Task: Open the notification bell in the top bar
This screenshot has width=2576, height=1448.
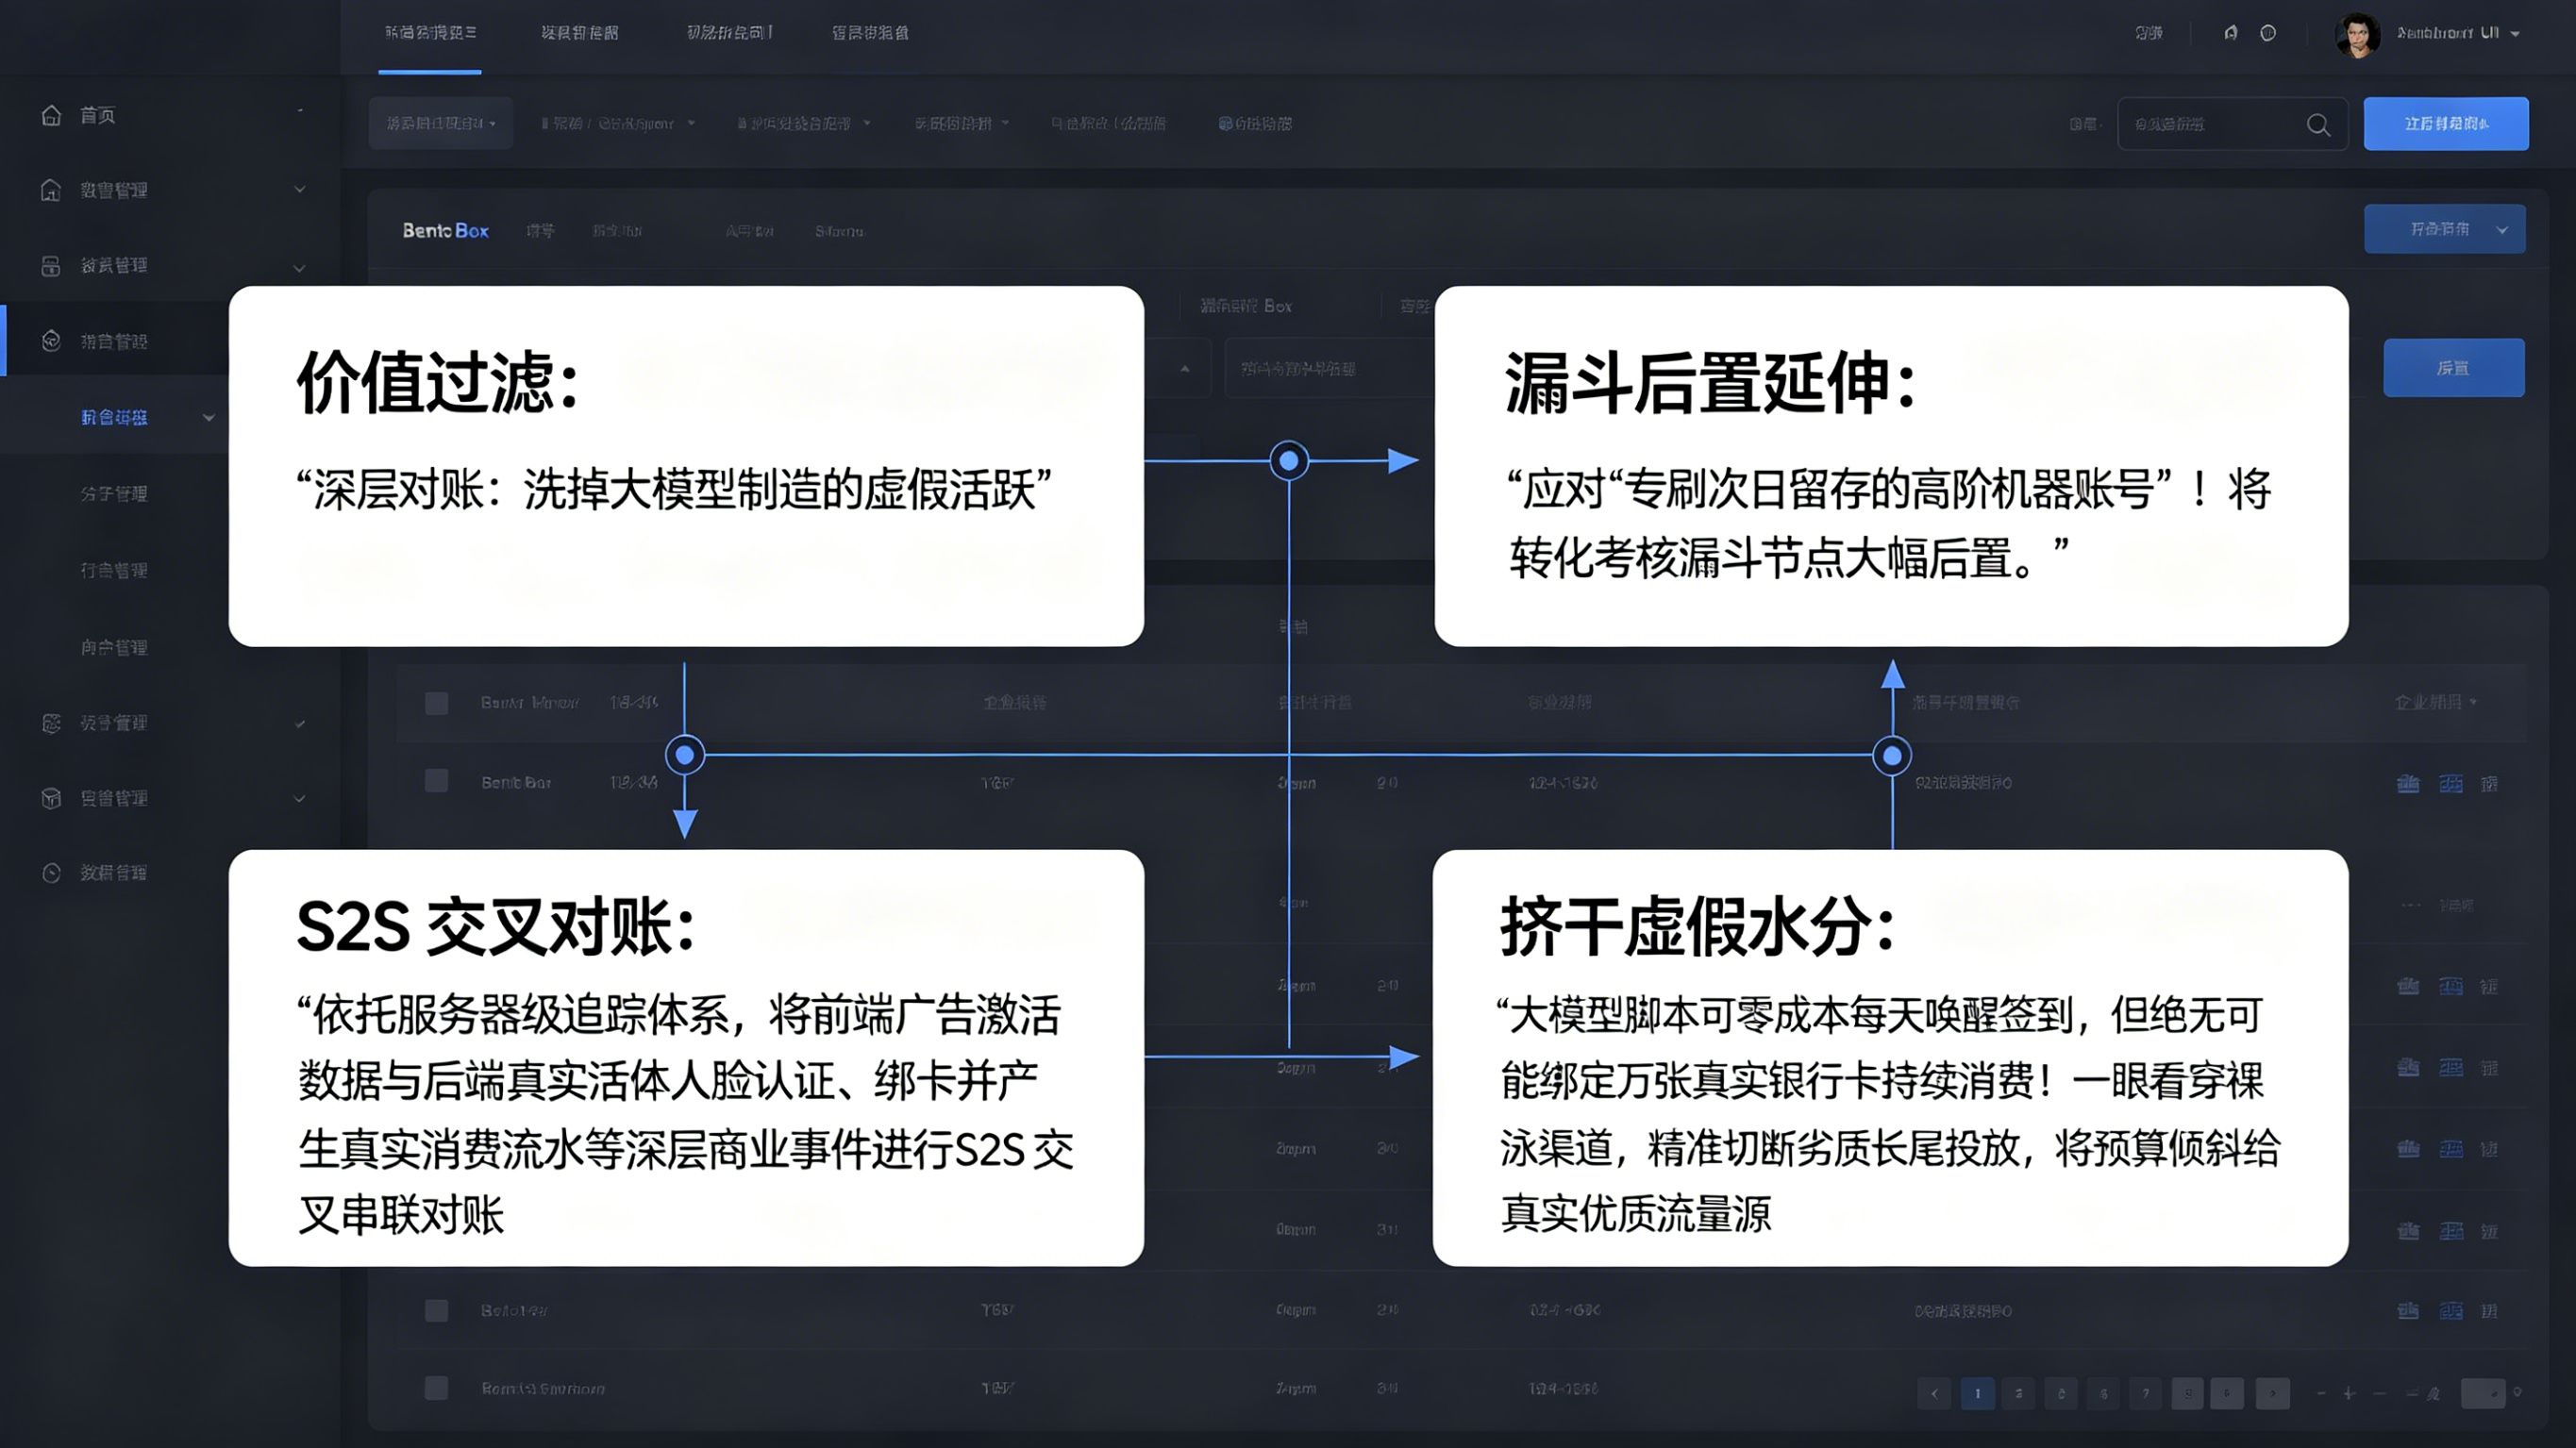Action: click(x=2229, y=33)
